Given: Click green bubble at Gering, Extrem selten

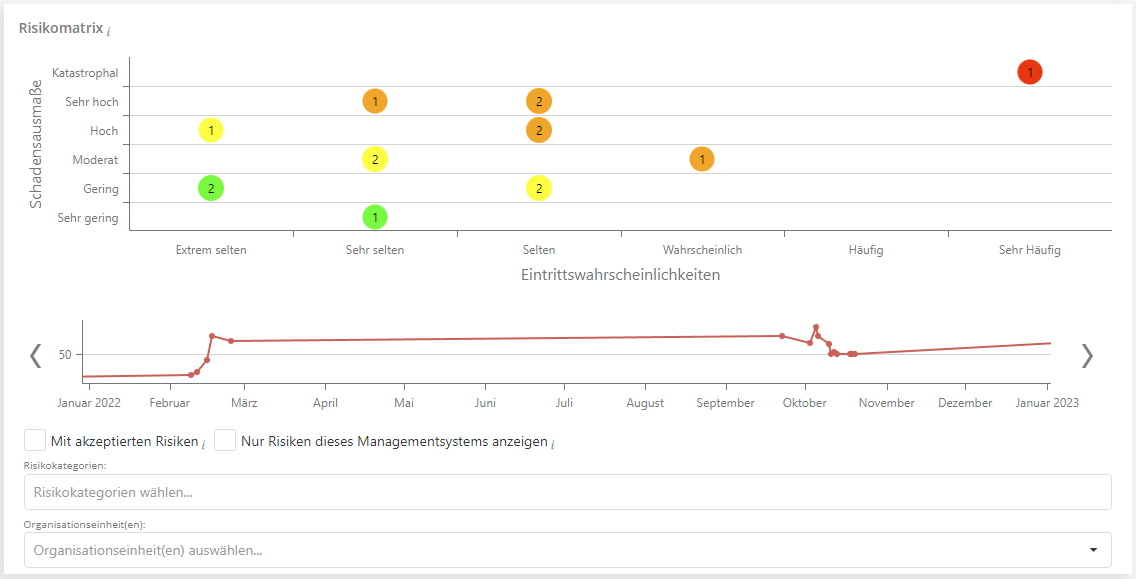Looking at the screenshot, I should click(x=211, y=188).
